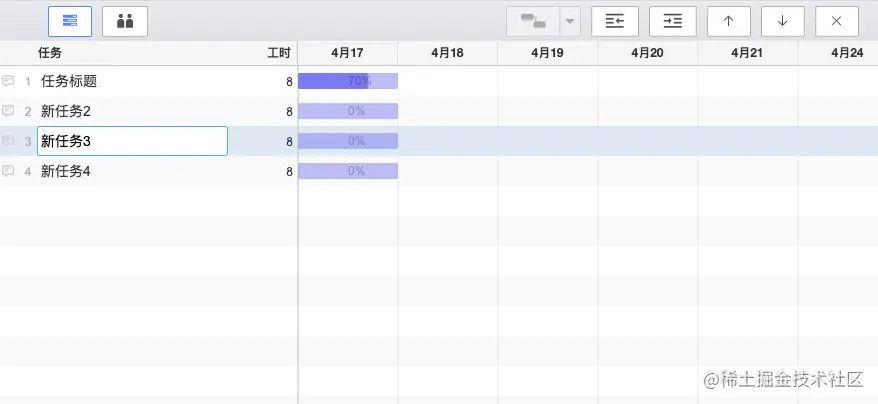Click the hours value 8 for 新任务2

pyautogui.click(x=289, y=112)
